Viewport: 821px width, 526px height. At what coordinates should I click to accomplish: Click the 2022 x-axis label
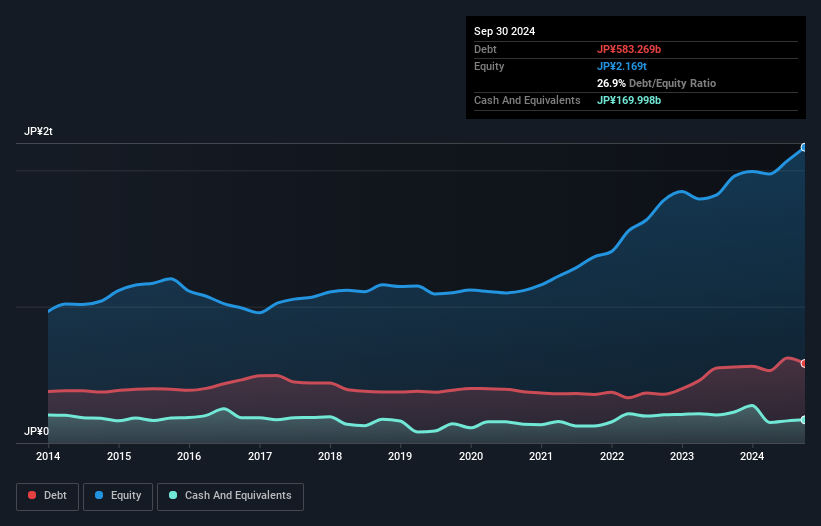coord(612,456)
